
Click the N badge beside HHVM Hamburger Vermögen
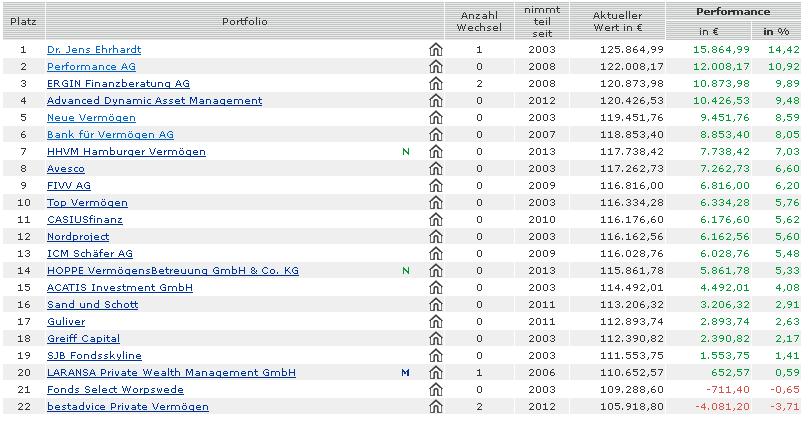point(406,152)
